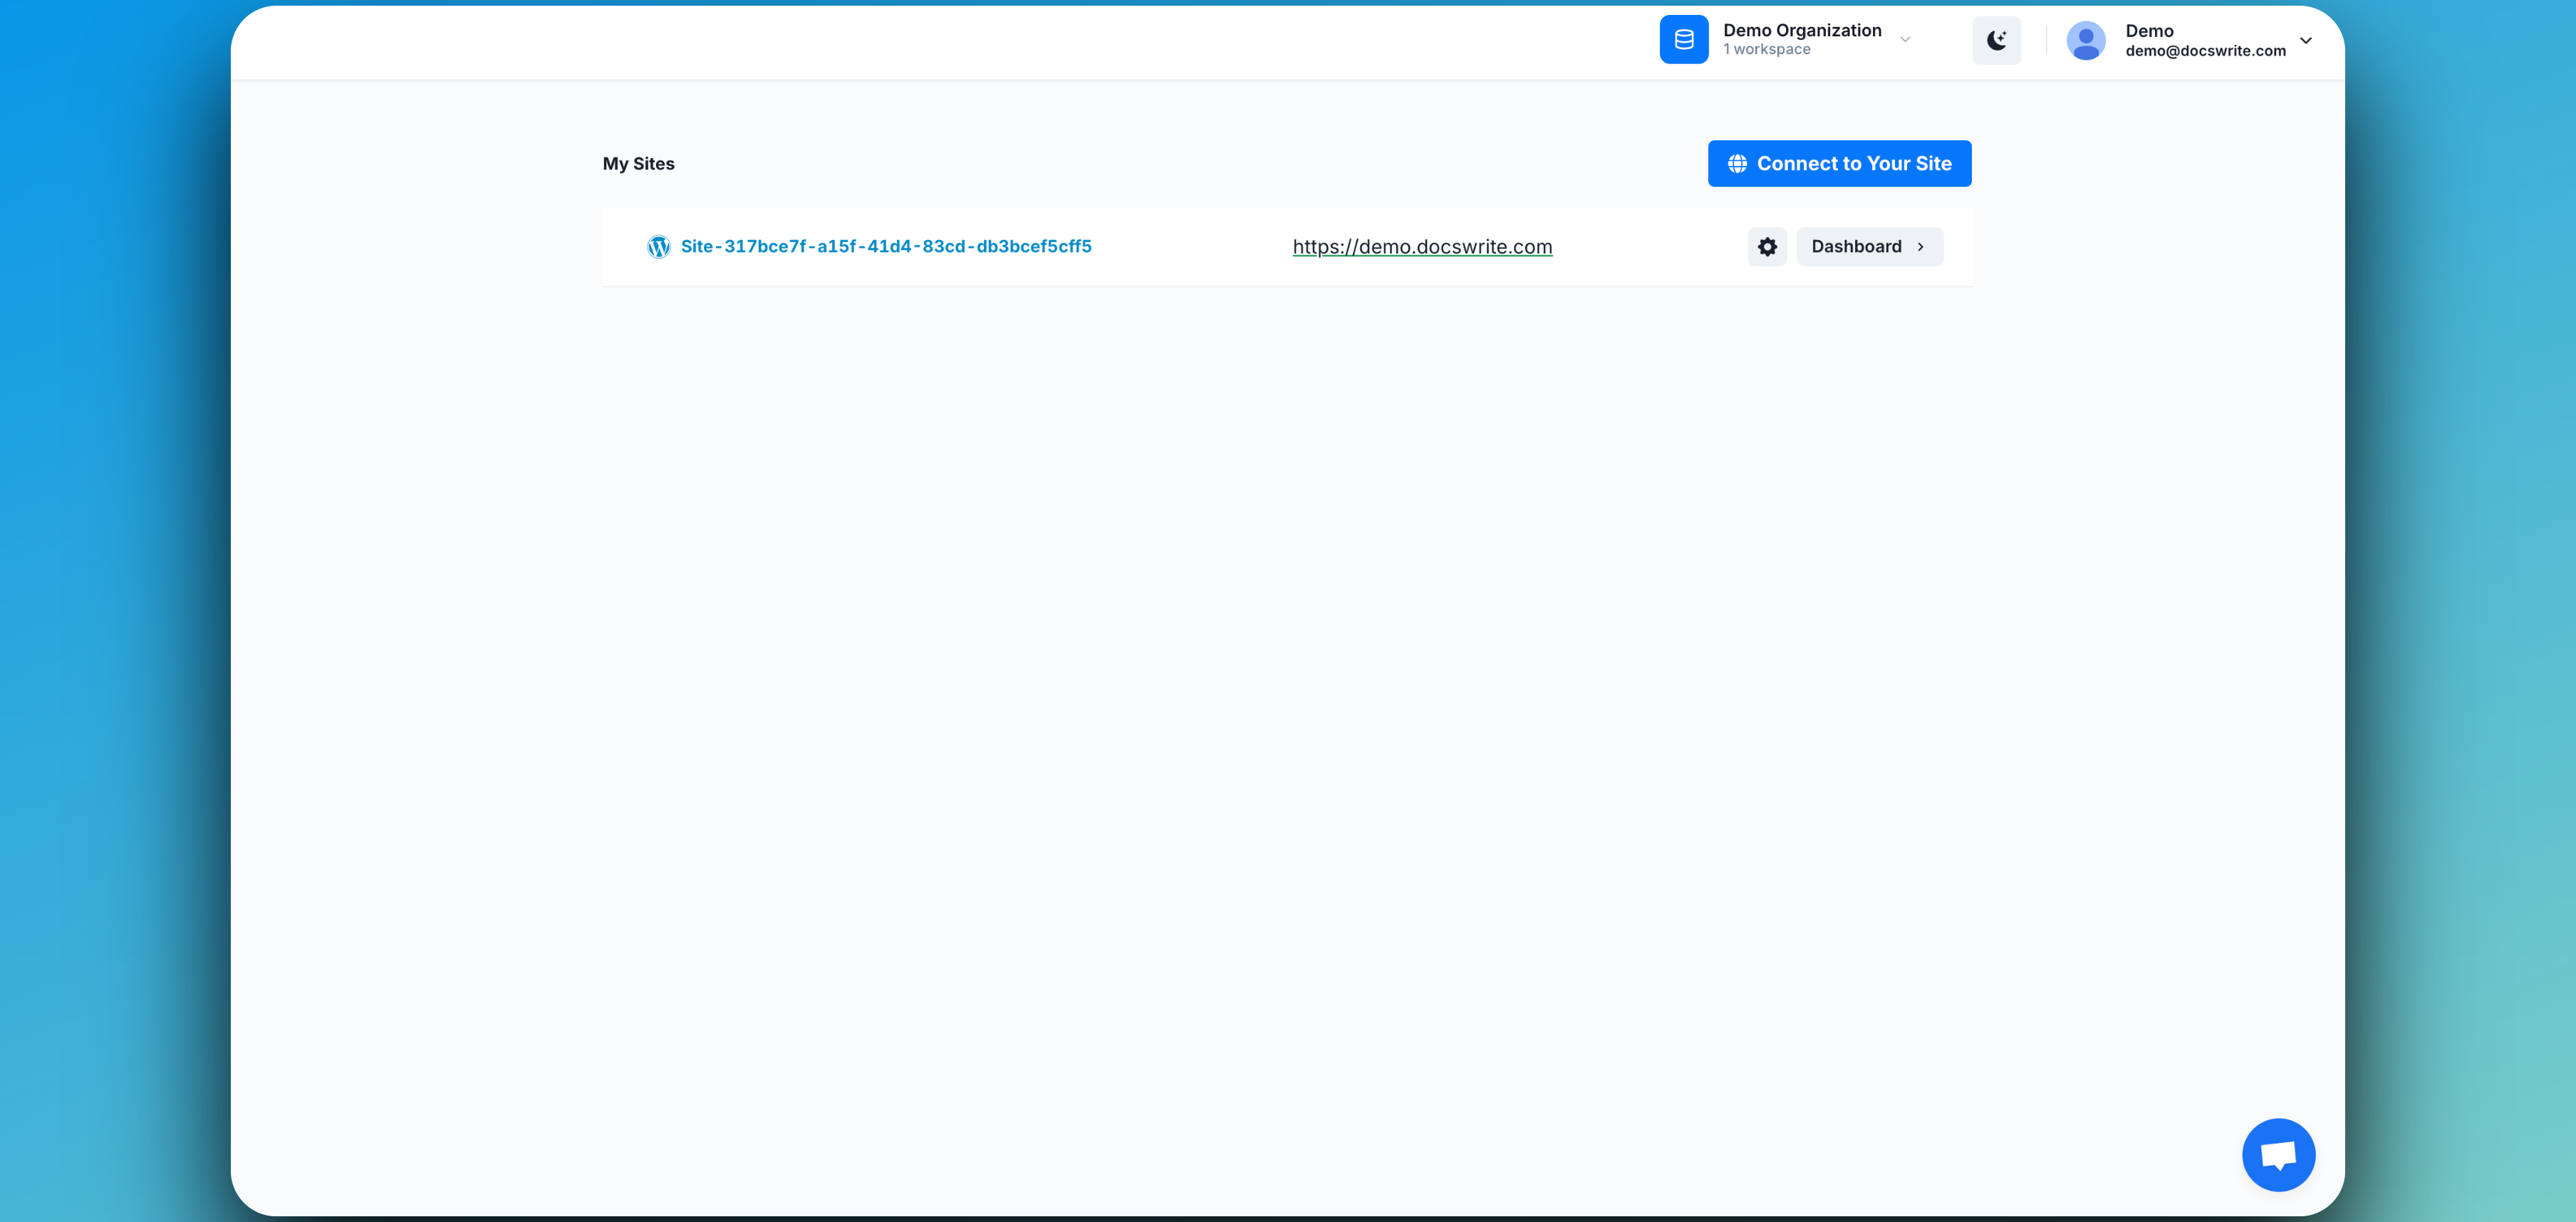The width and height of the screenshot is (2576, 1222).
Task: Open the site Dashboard
Action: (x=1857, y=247)
